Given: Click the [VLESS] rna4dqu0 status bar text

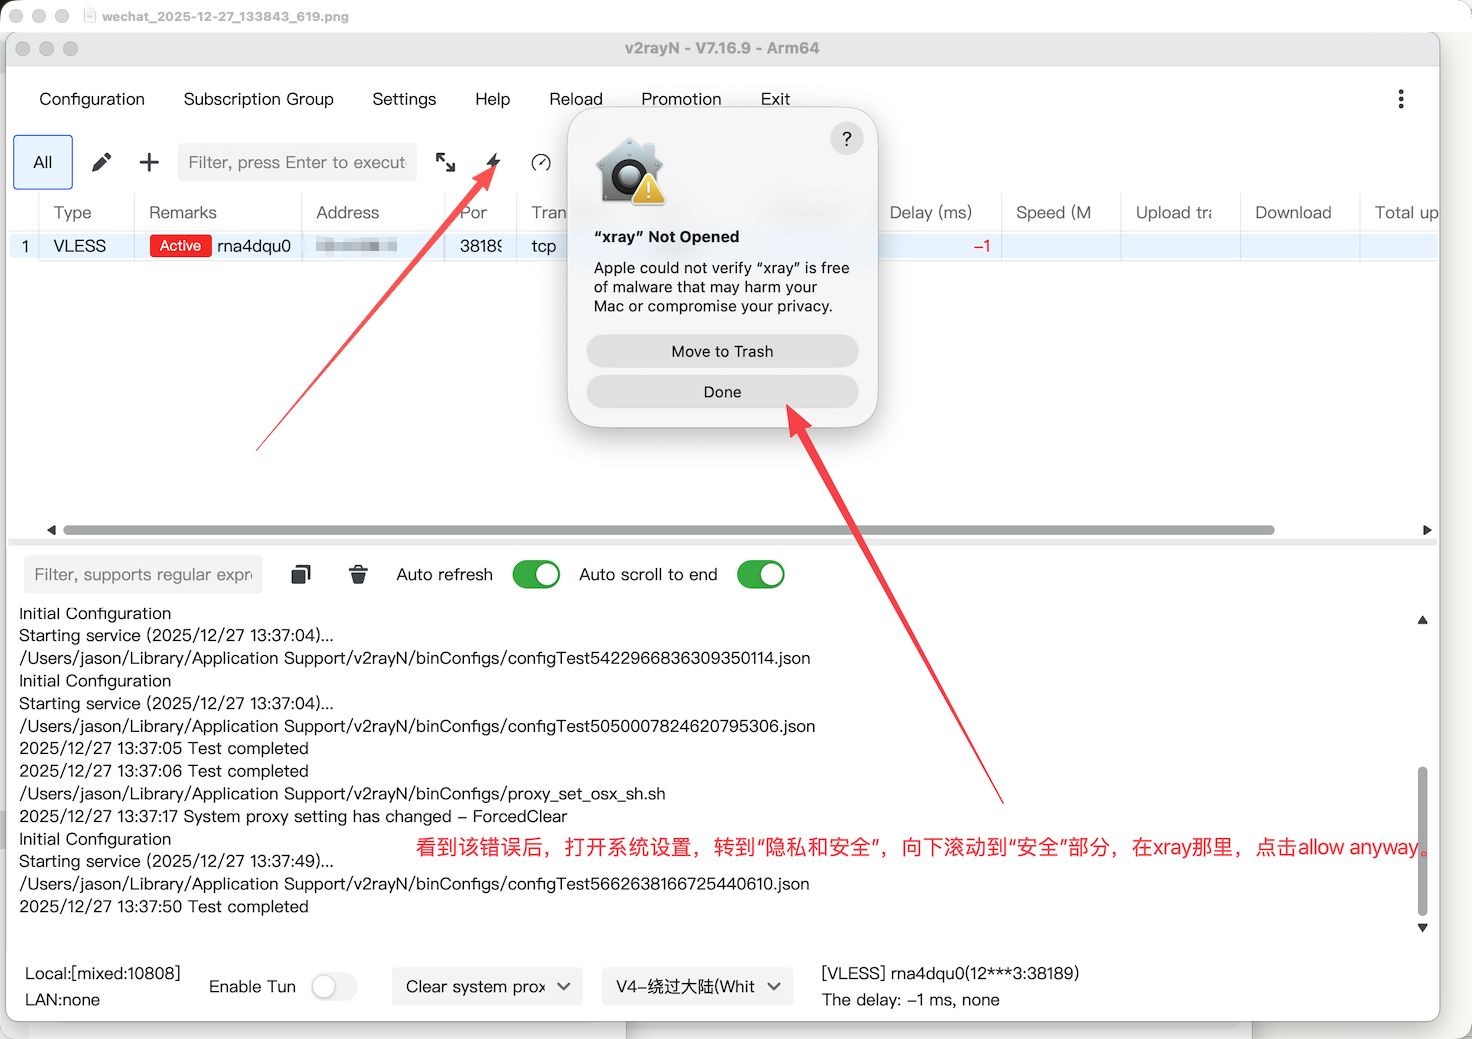Looking at the screenshot, I should point(950,973).
